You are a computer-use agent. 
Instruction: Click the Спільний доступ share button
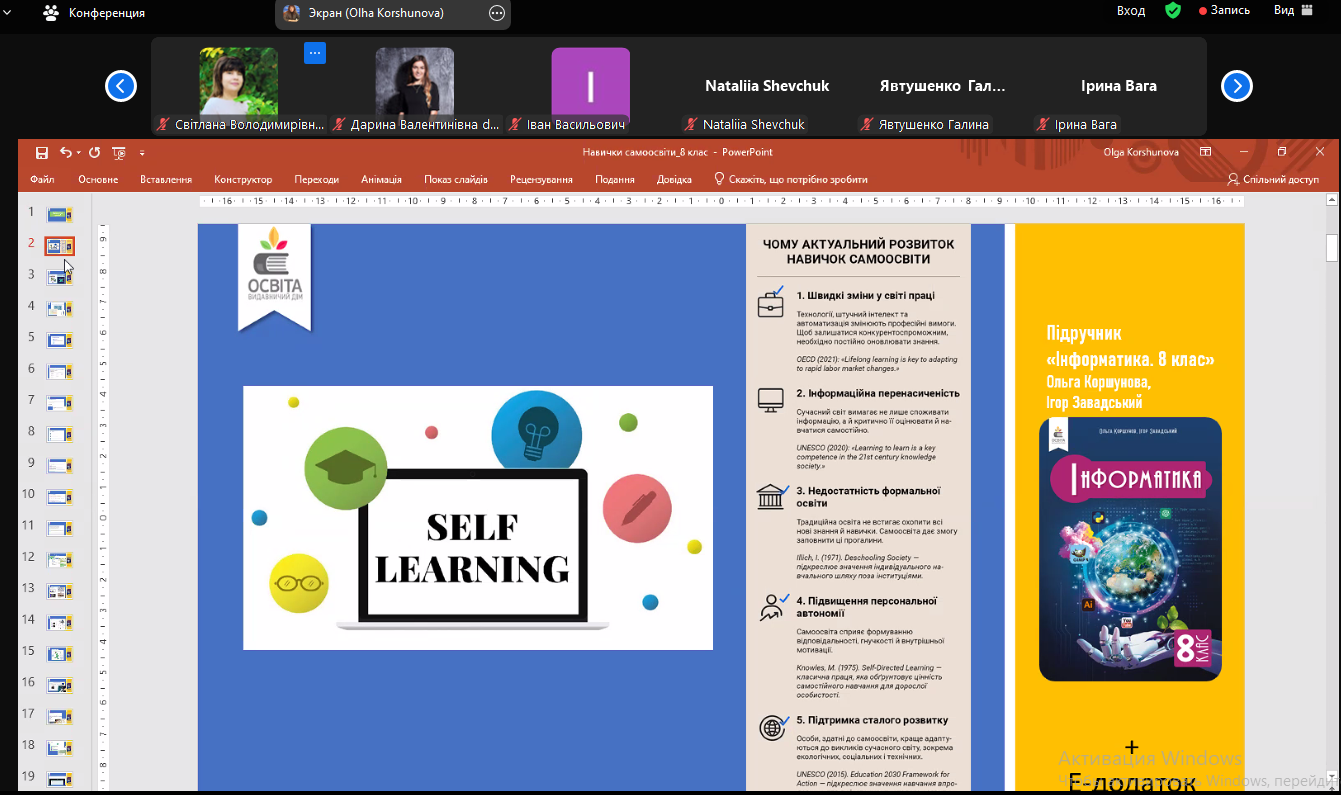(1273, 180)
